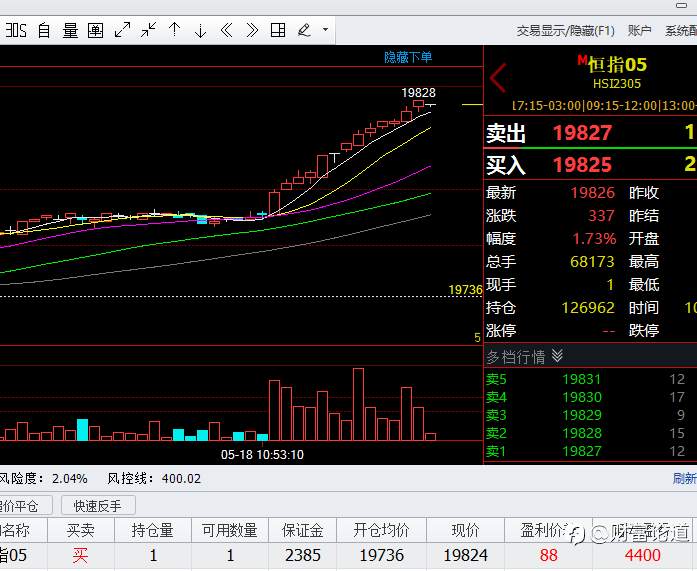Click the 涨跌 value 337
Viewport: 697px width, 571px height.
click(601, 216)
